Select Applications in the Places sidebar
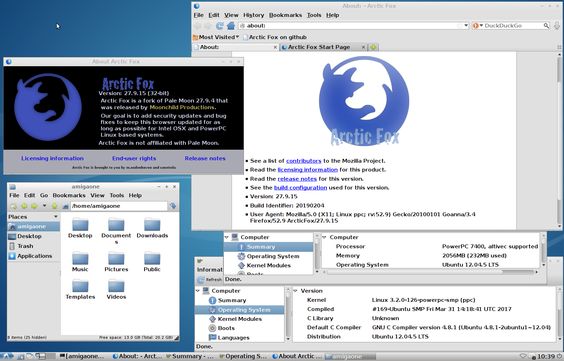 [x=34, y=256]
